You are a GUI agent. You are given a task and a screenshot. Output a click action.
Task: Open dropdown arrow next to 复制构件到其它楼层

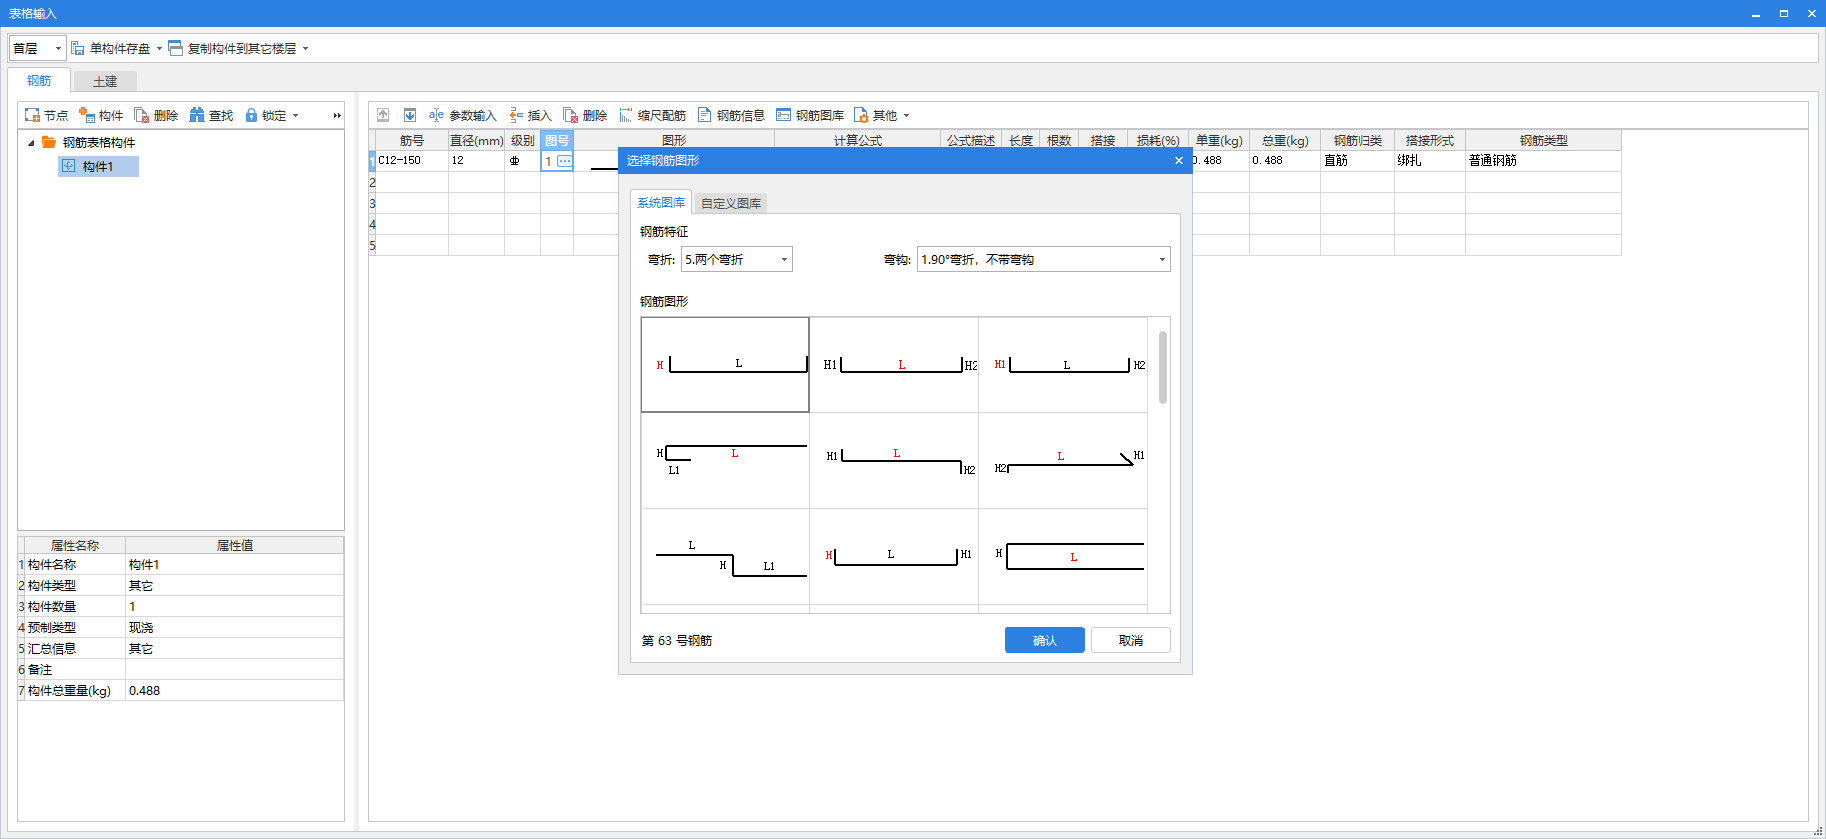(305, 48)
